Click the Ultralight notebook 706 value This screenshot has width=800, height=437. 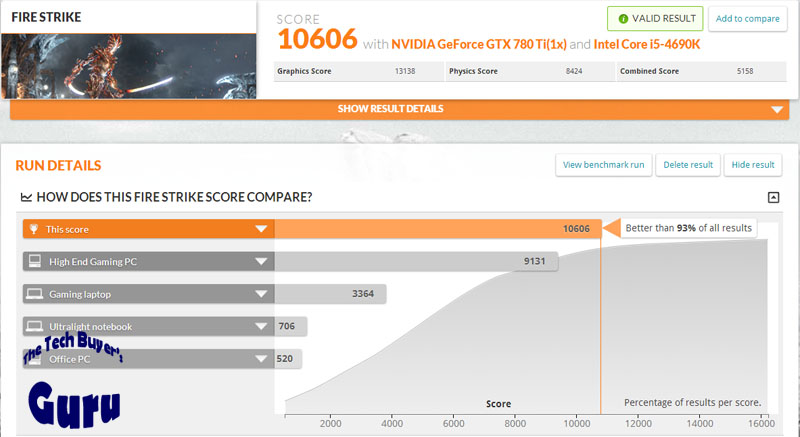287,326
